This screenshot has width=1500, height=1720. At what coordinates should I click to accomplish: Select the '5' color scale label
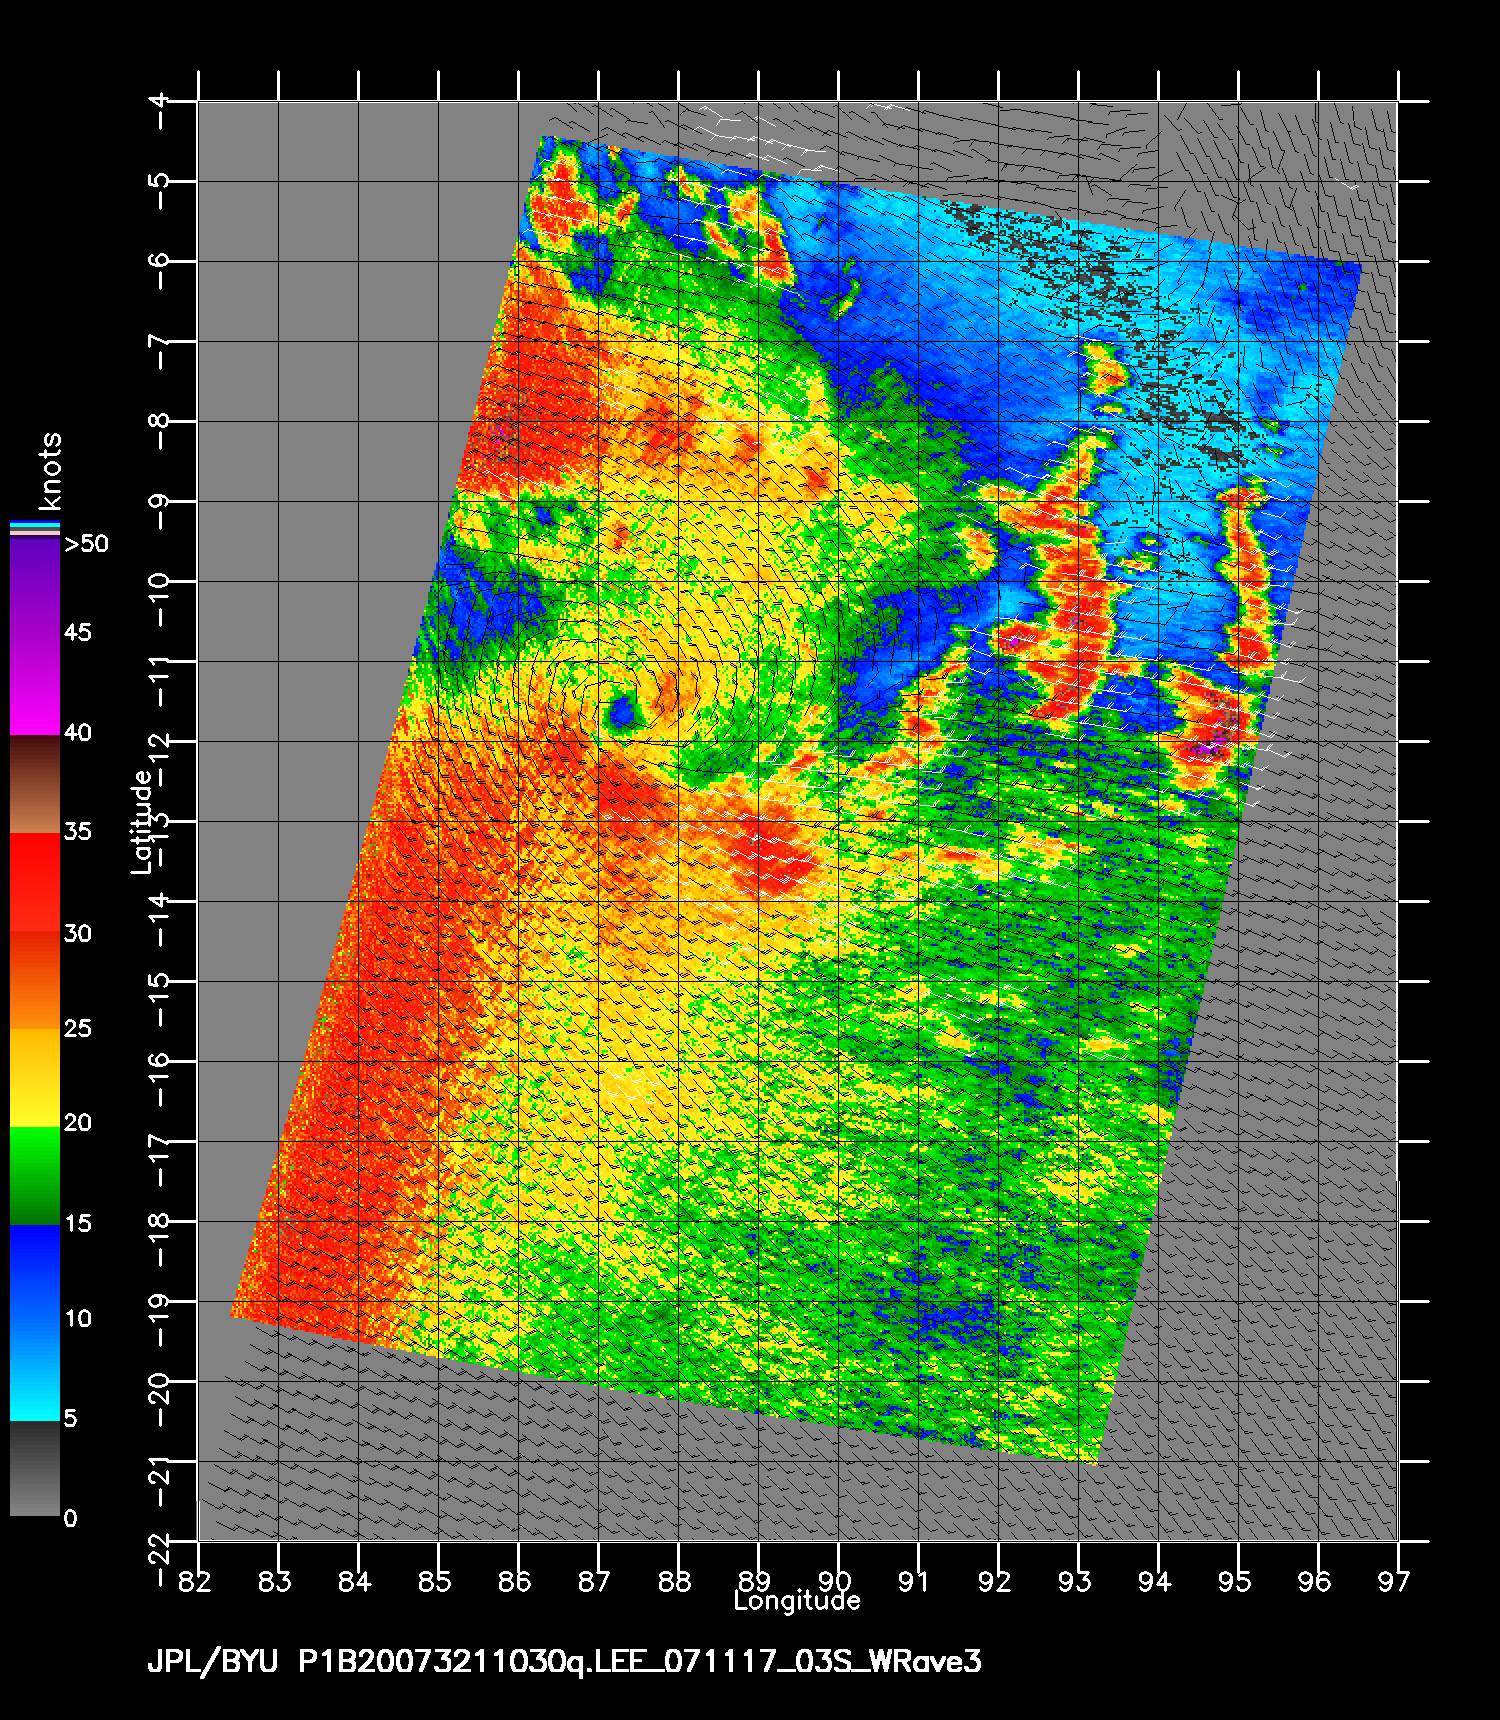(70, 1418)
